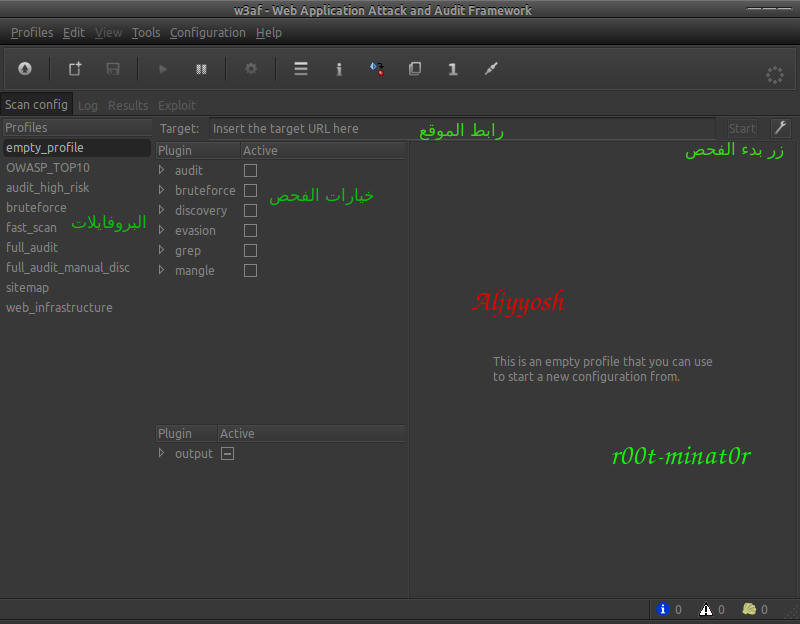Screen dimensions: 800x624
Task: Enable the audit plugin checkbox
Action: pos(250,170)
